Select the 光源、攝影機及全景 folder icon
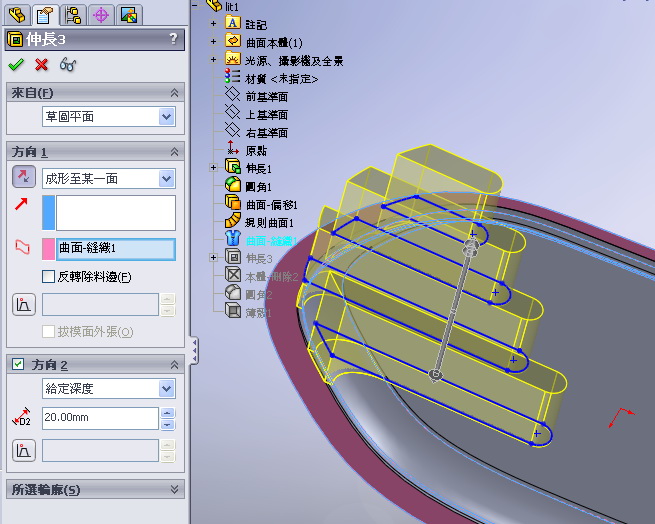655x524 pixels. (233, 59)
